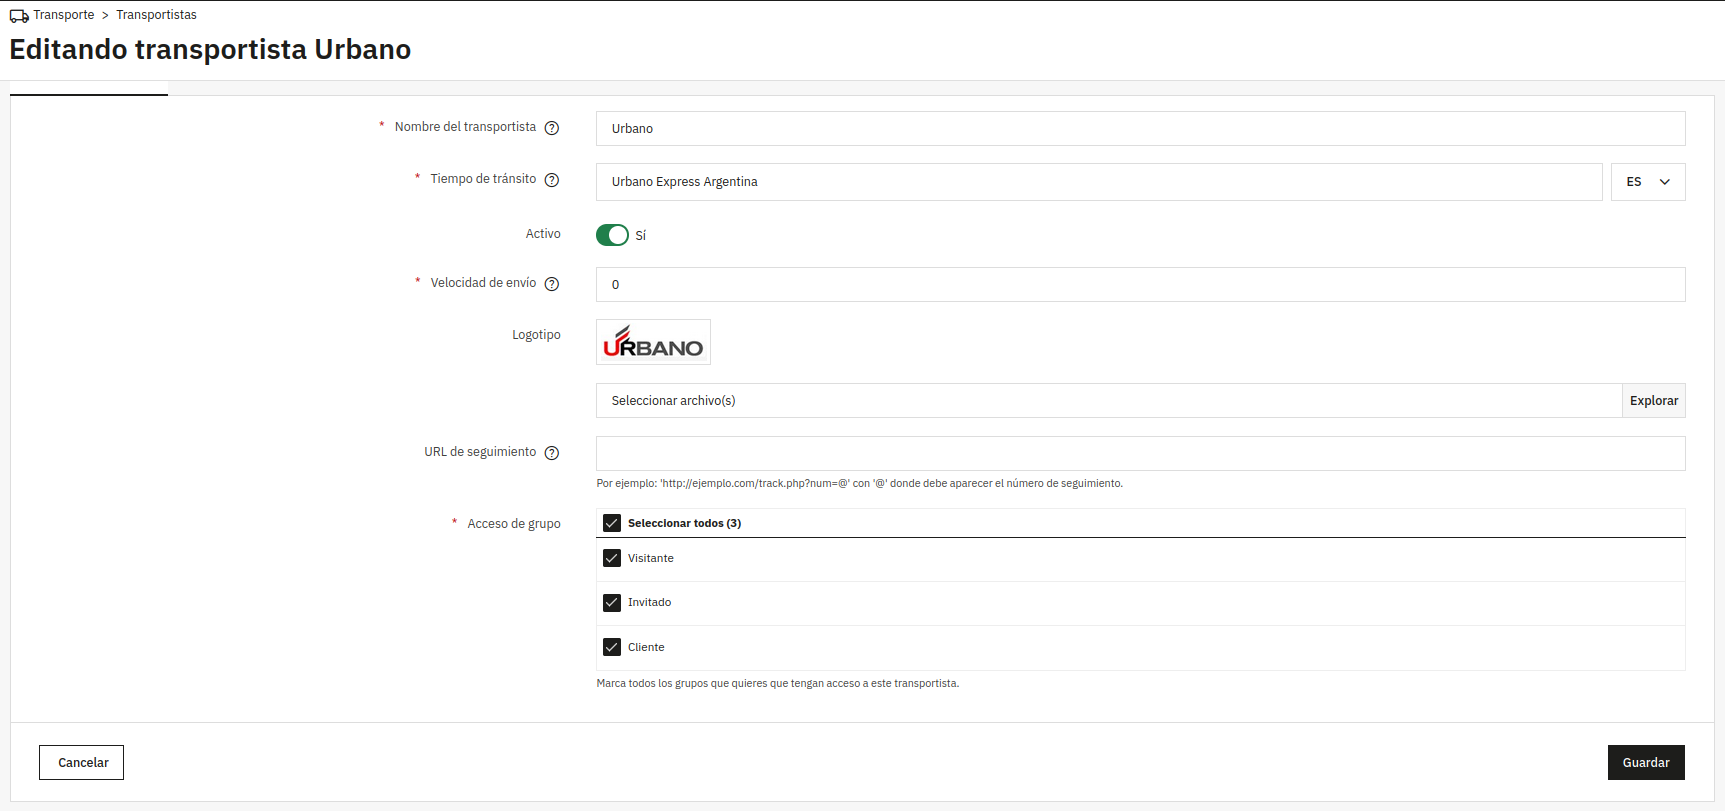
Task: Uncheck the Visitante group checkbox
Action: 612,558
